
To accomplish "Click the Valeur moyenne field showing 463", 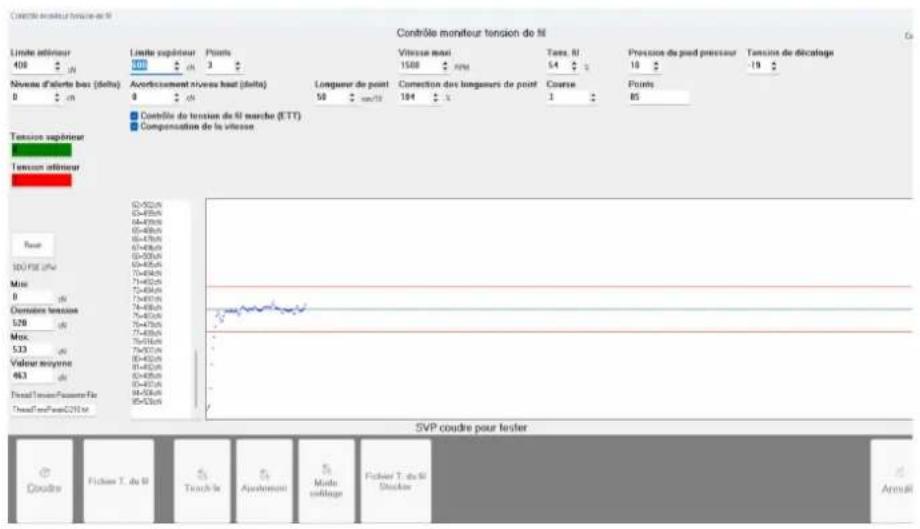I will point(32,376).
